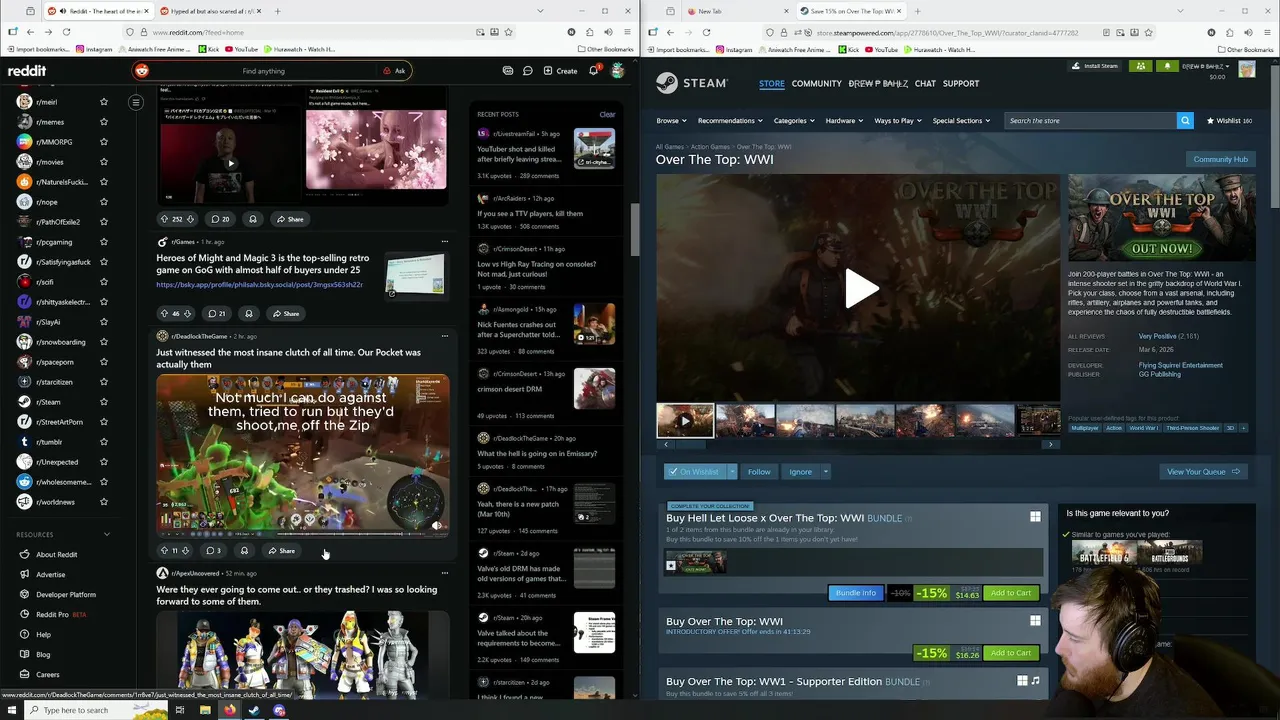1280x720 pixels.
Task: Click Bundle Info button
Action: [x=855, y=593]
